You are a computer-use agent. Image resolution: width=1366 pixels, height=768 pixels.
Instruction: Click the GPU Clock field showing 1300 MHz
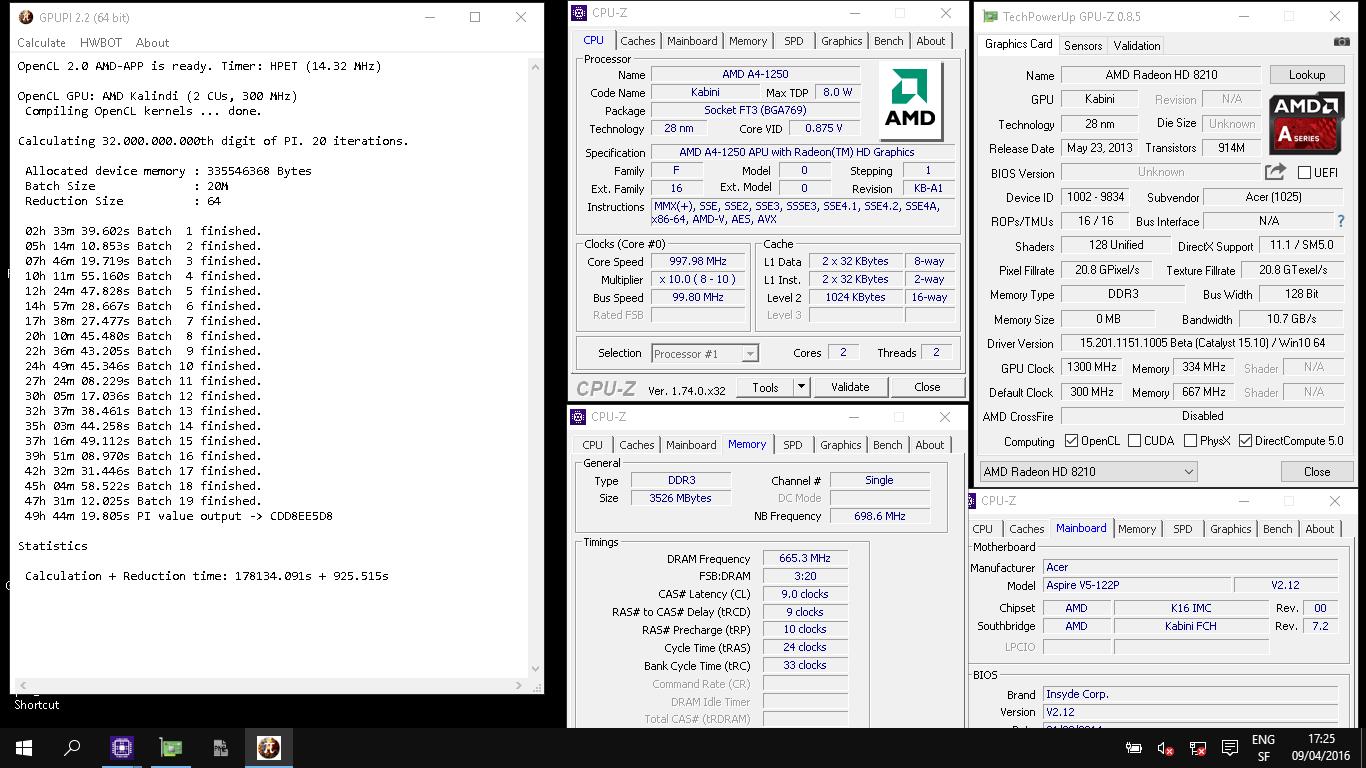point(1091,368)
